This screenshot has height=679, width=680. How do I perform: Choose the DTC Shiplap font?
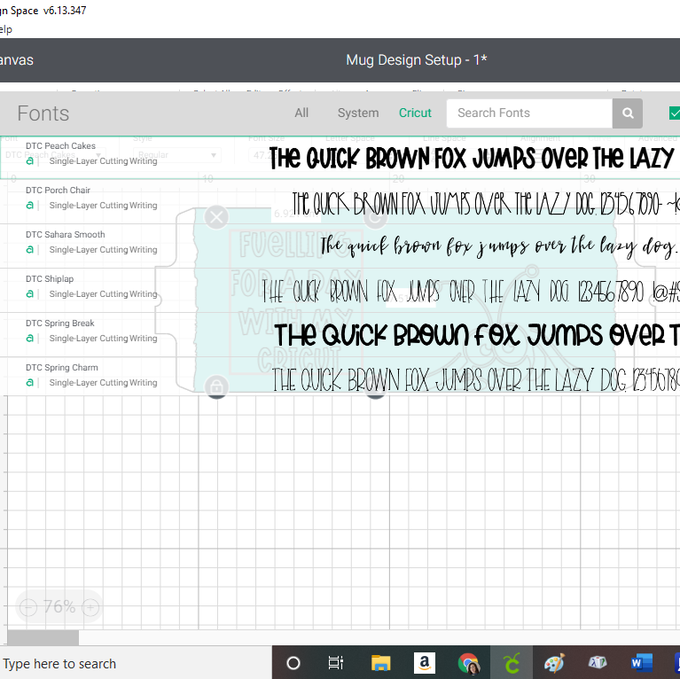(x=340, y=290)
